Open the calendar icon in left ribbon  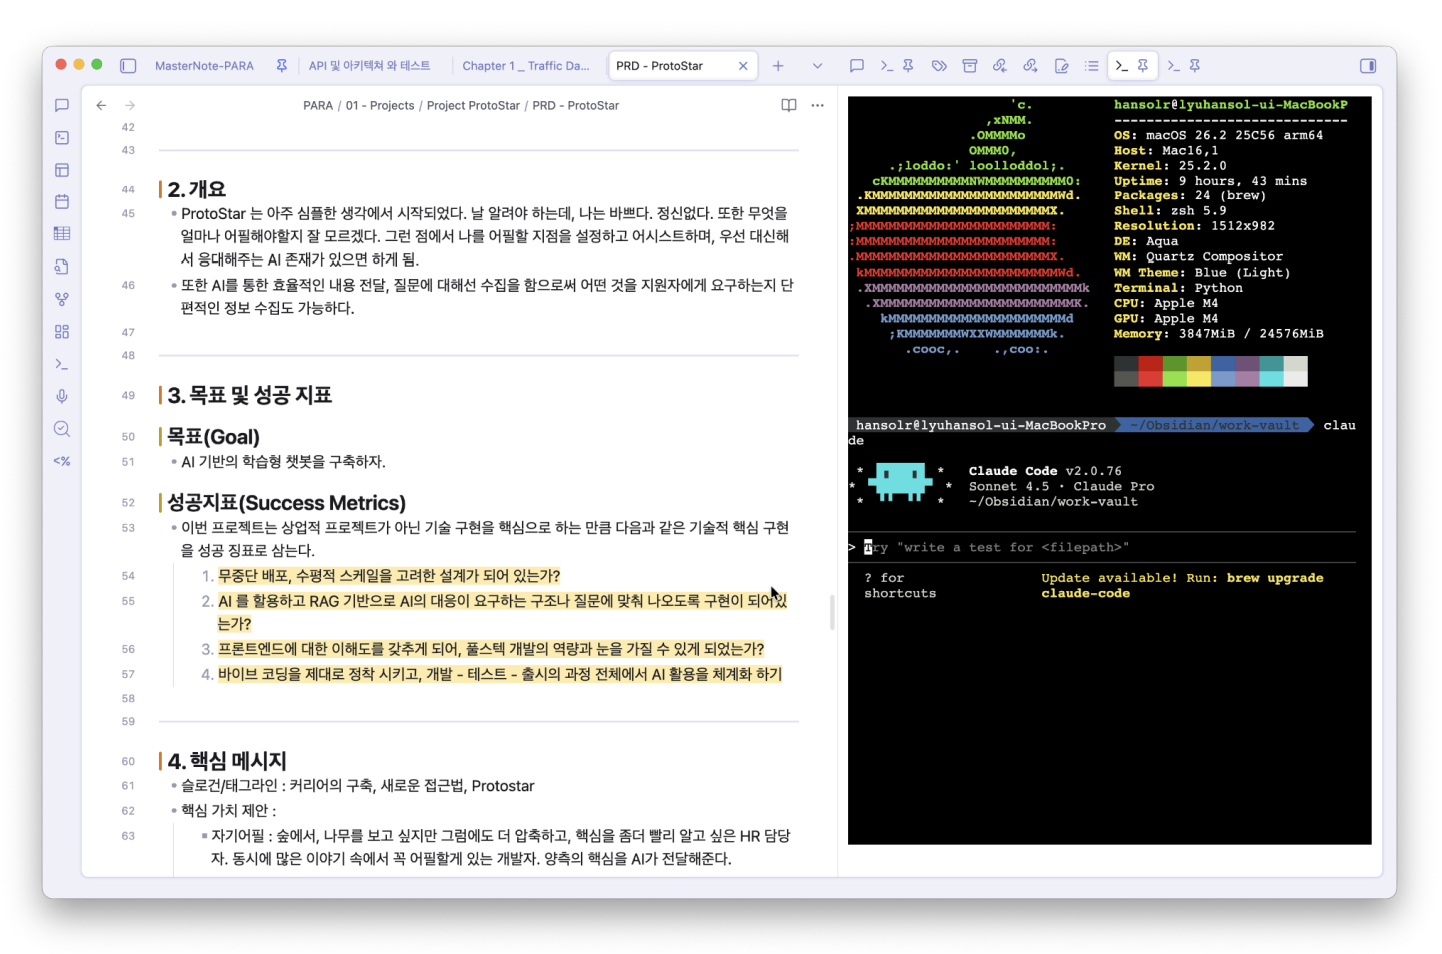pos(62,201)
